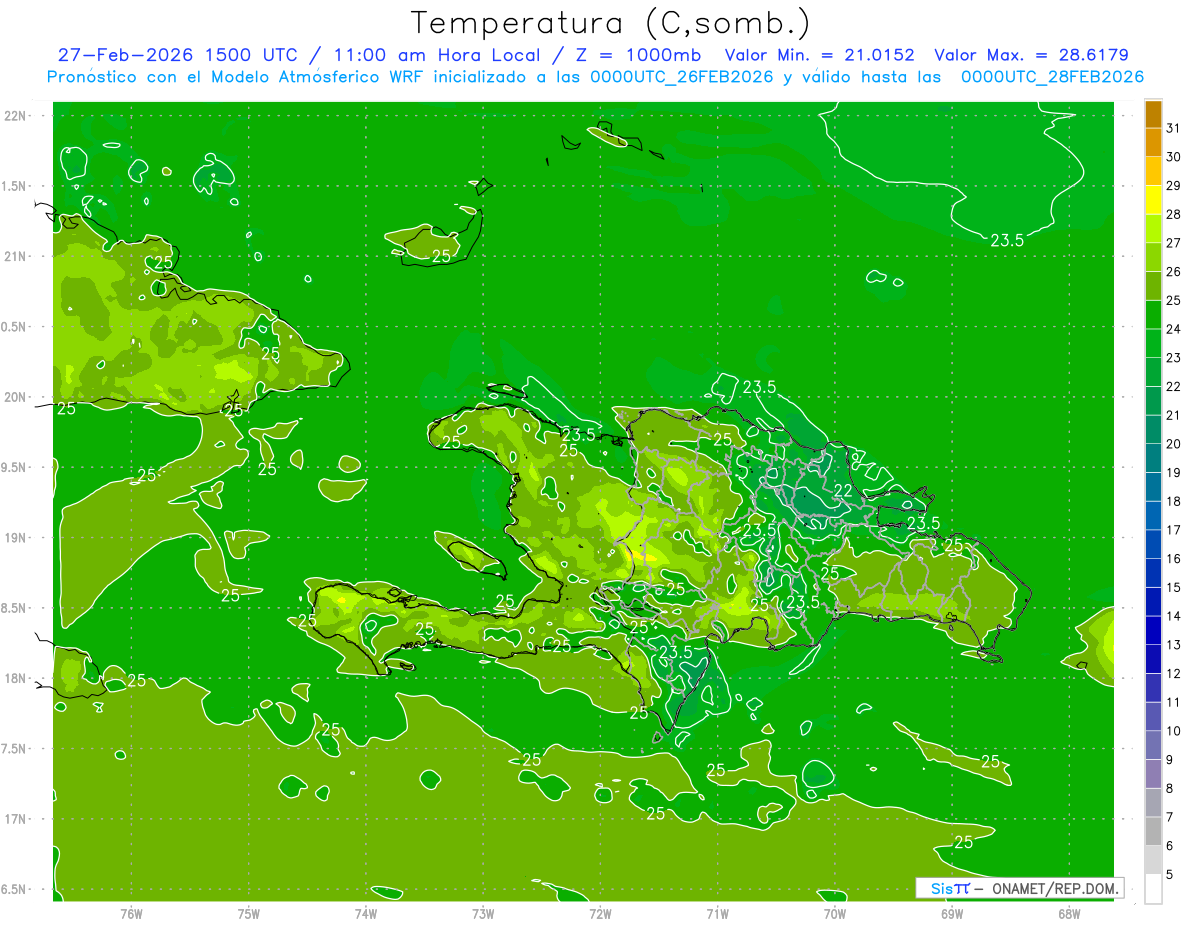Click the '21N' latitude label
Viewport: 1200px width, 927px height.
[14, 257]
